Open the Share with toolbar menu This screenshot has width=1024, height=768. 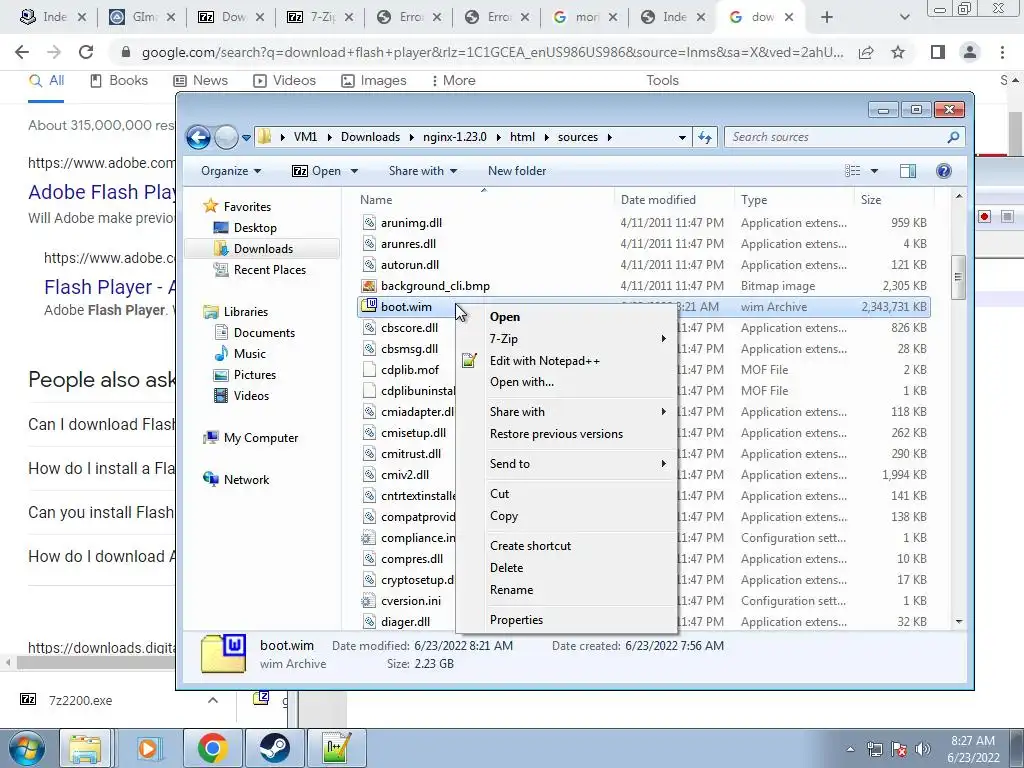[423, 171]
